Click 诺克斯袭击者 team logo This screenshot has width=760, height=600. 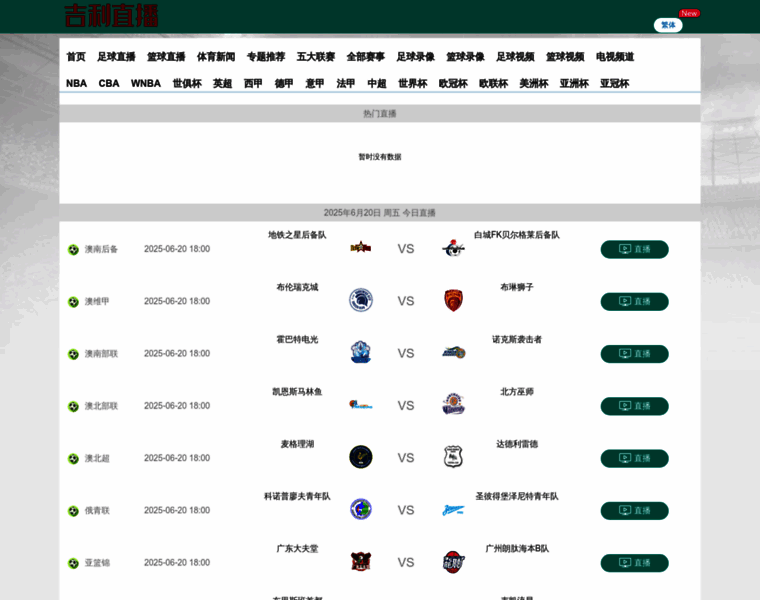(454, 352)
